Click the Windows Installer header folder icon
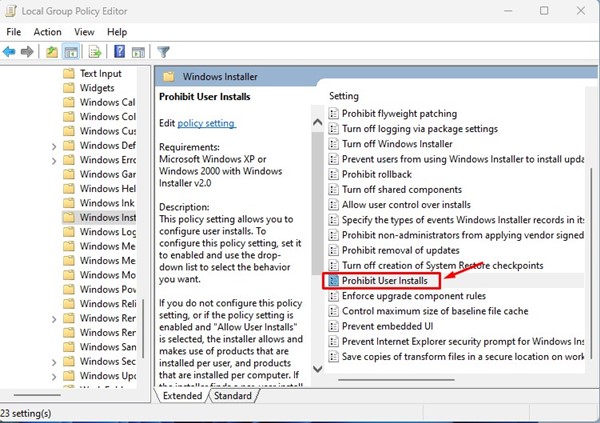 click(169, 77)
